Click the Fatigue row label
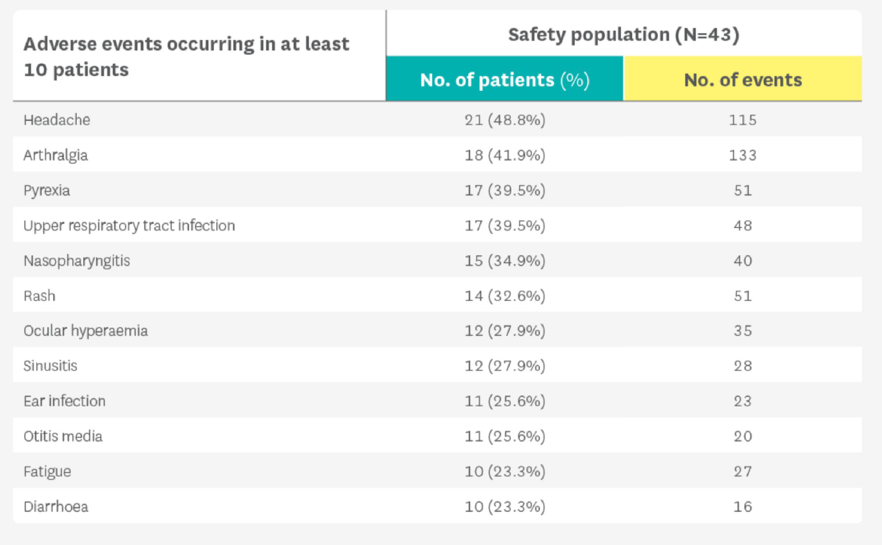 pyautogui.click(x=48, y=471)
